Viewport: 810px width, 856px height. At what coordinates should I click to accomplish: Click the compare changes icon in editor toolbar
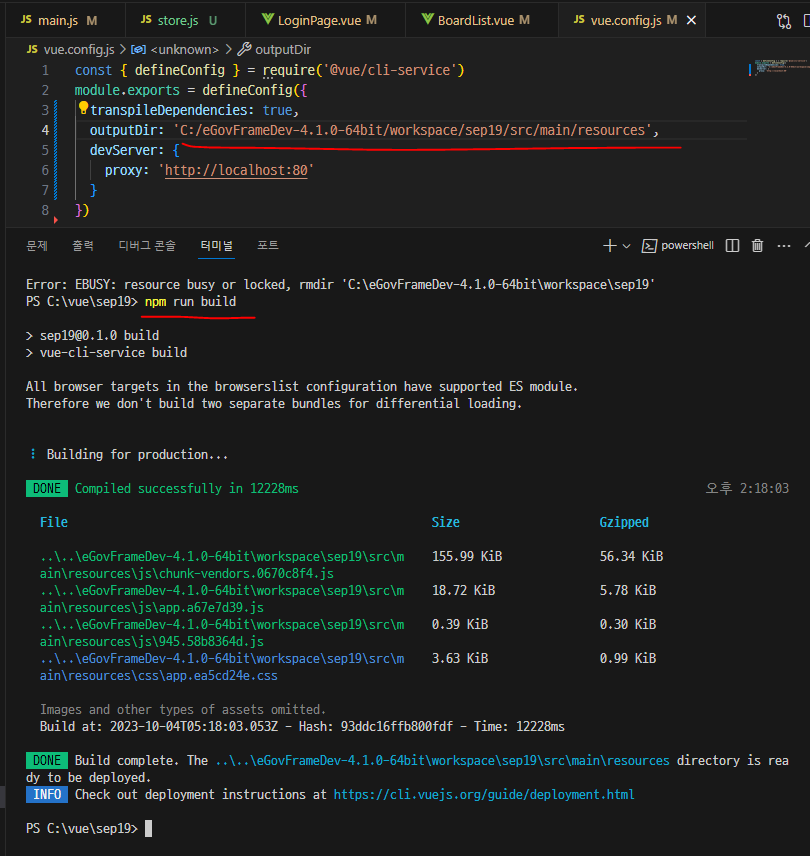pyautogui.click(x=783, y=21)
